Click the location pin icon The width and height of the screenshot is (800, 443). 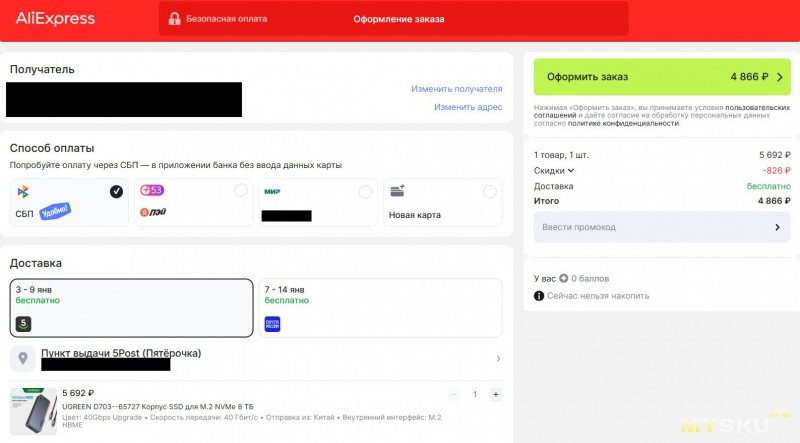23,358
